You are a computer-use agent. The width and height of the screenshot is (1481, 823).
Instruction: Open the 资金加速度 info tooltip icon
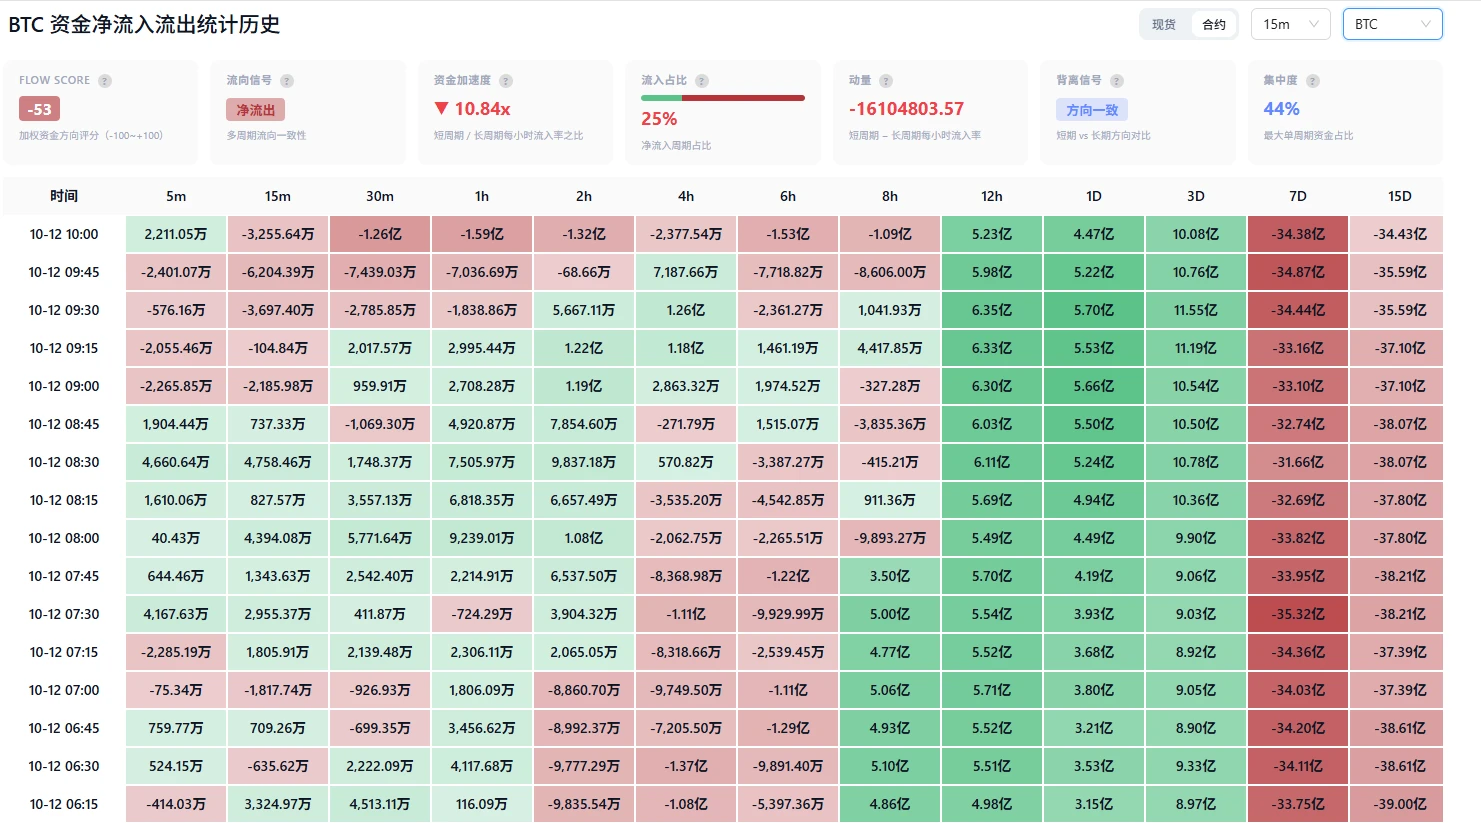(506, 81)
